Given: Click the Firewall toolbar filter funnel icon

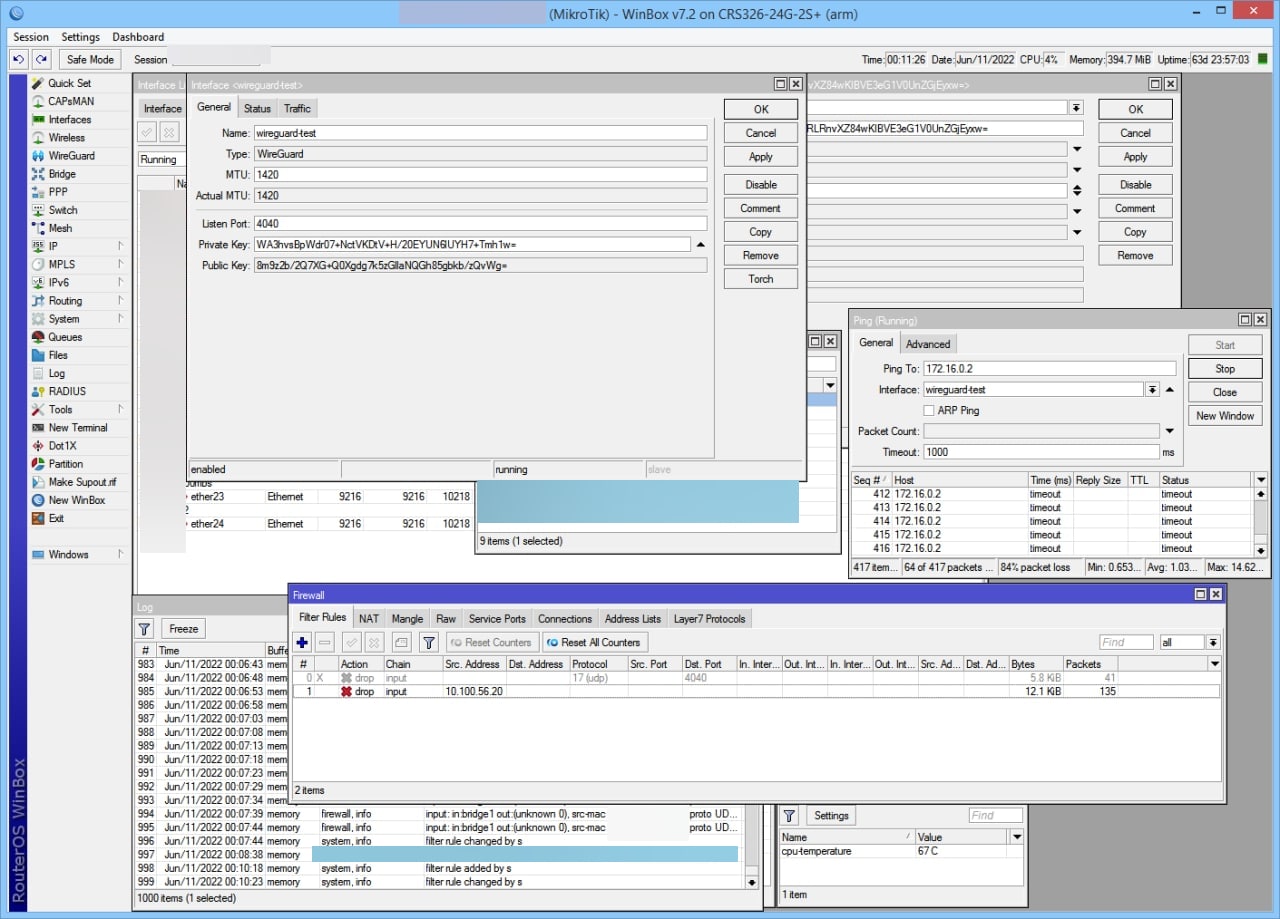Looking at the screenshot, I should pos(429,642).
